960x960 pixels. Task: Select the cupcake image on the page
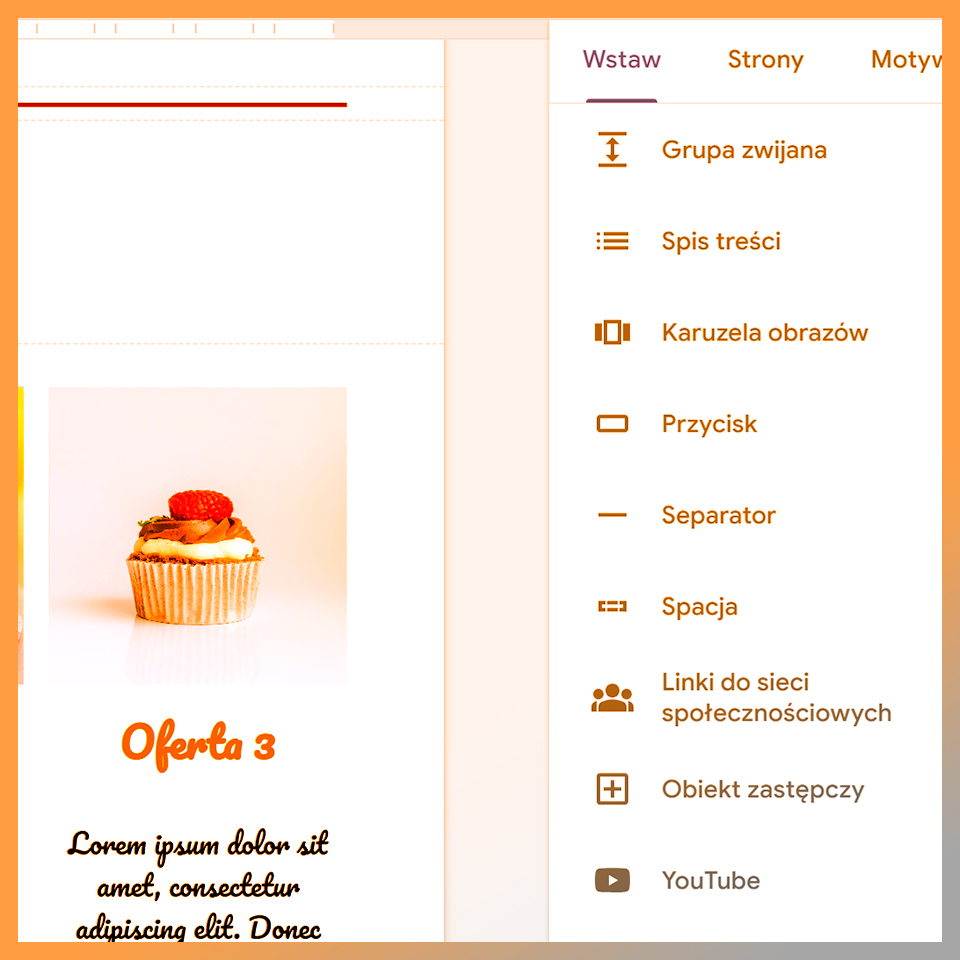(198, 535)
